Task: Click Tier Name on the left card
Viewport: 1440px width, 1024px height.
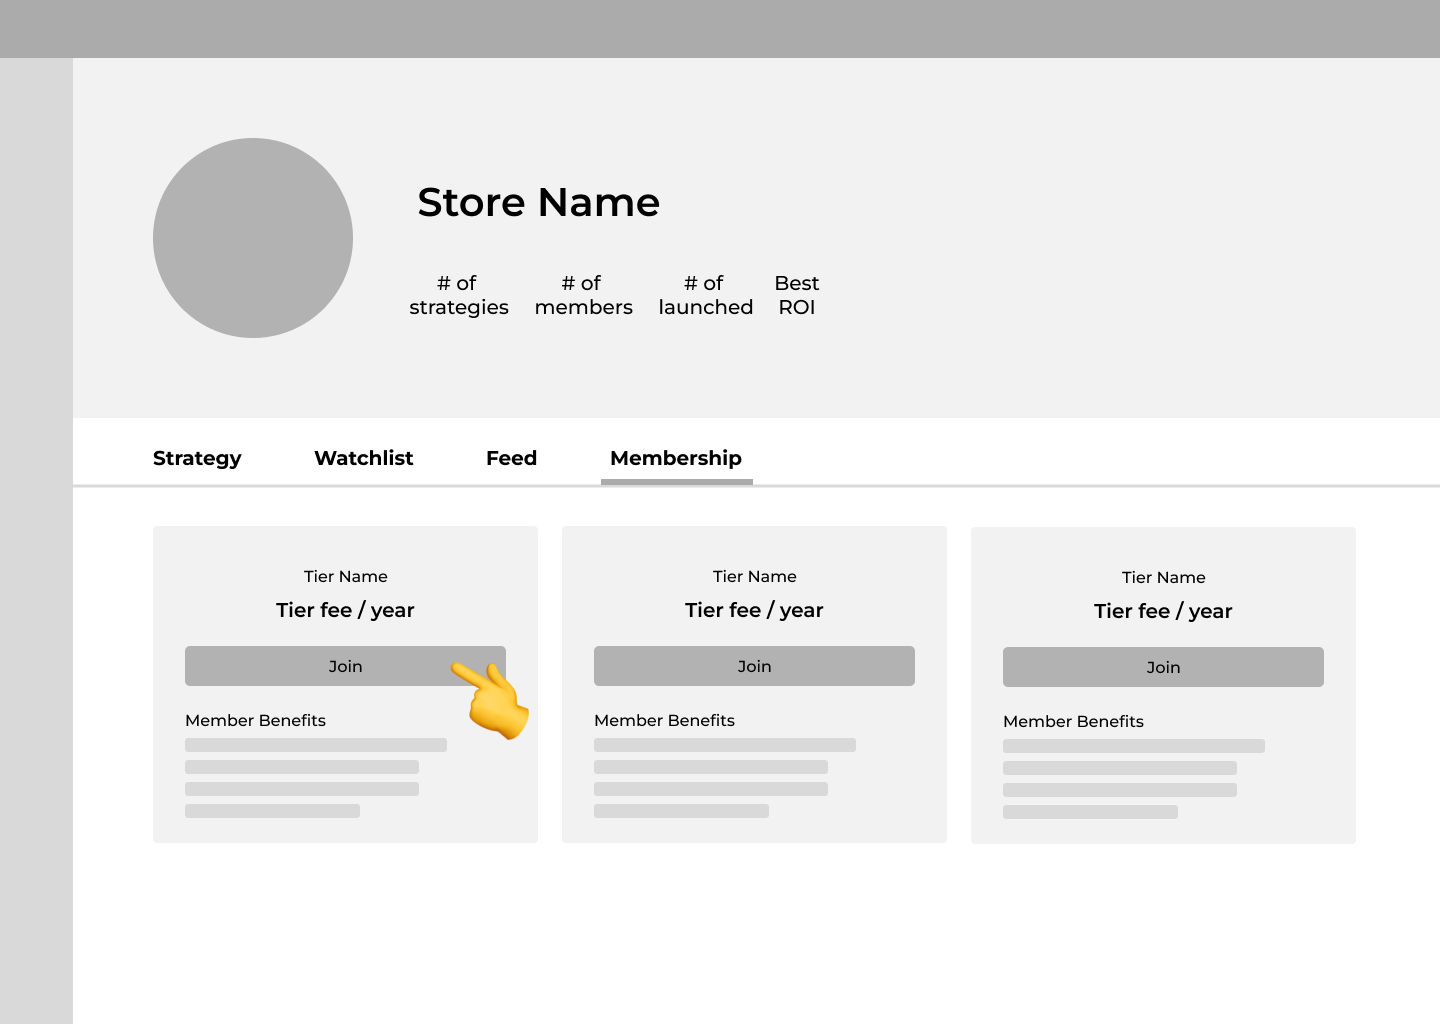Action: [345, 577]
